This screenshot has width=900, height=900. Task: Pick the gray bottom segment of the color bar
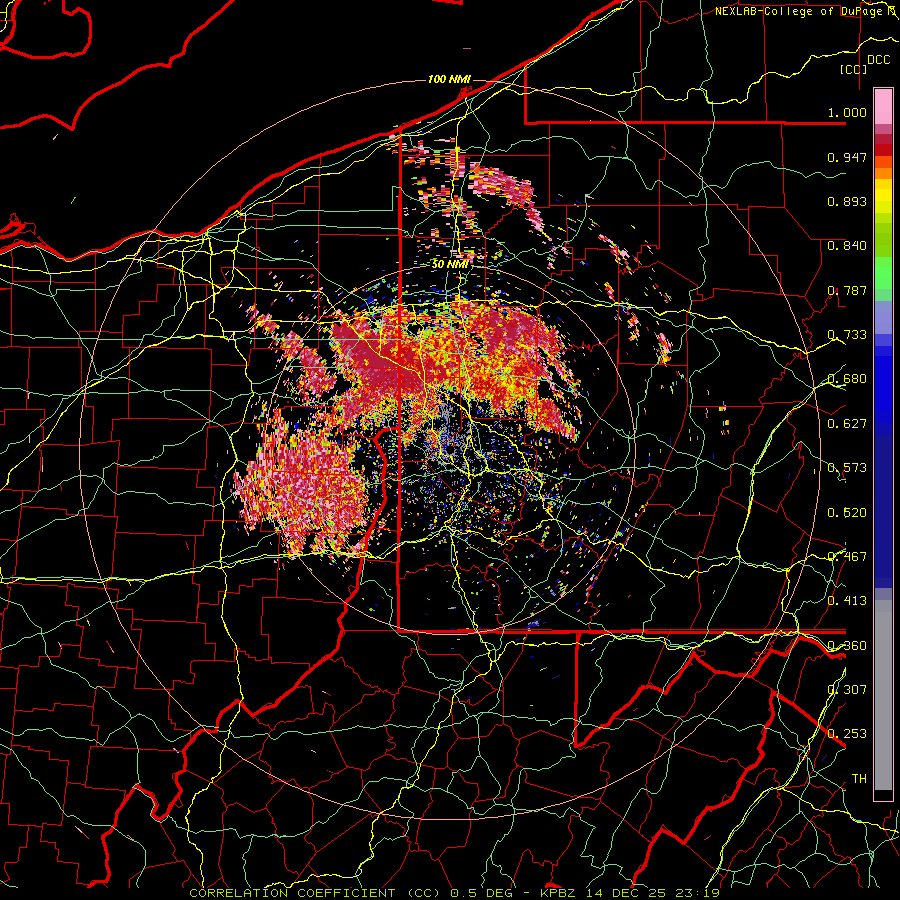883,695
